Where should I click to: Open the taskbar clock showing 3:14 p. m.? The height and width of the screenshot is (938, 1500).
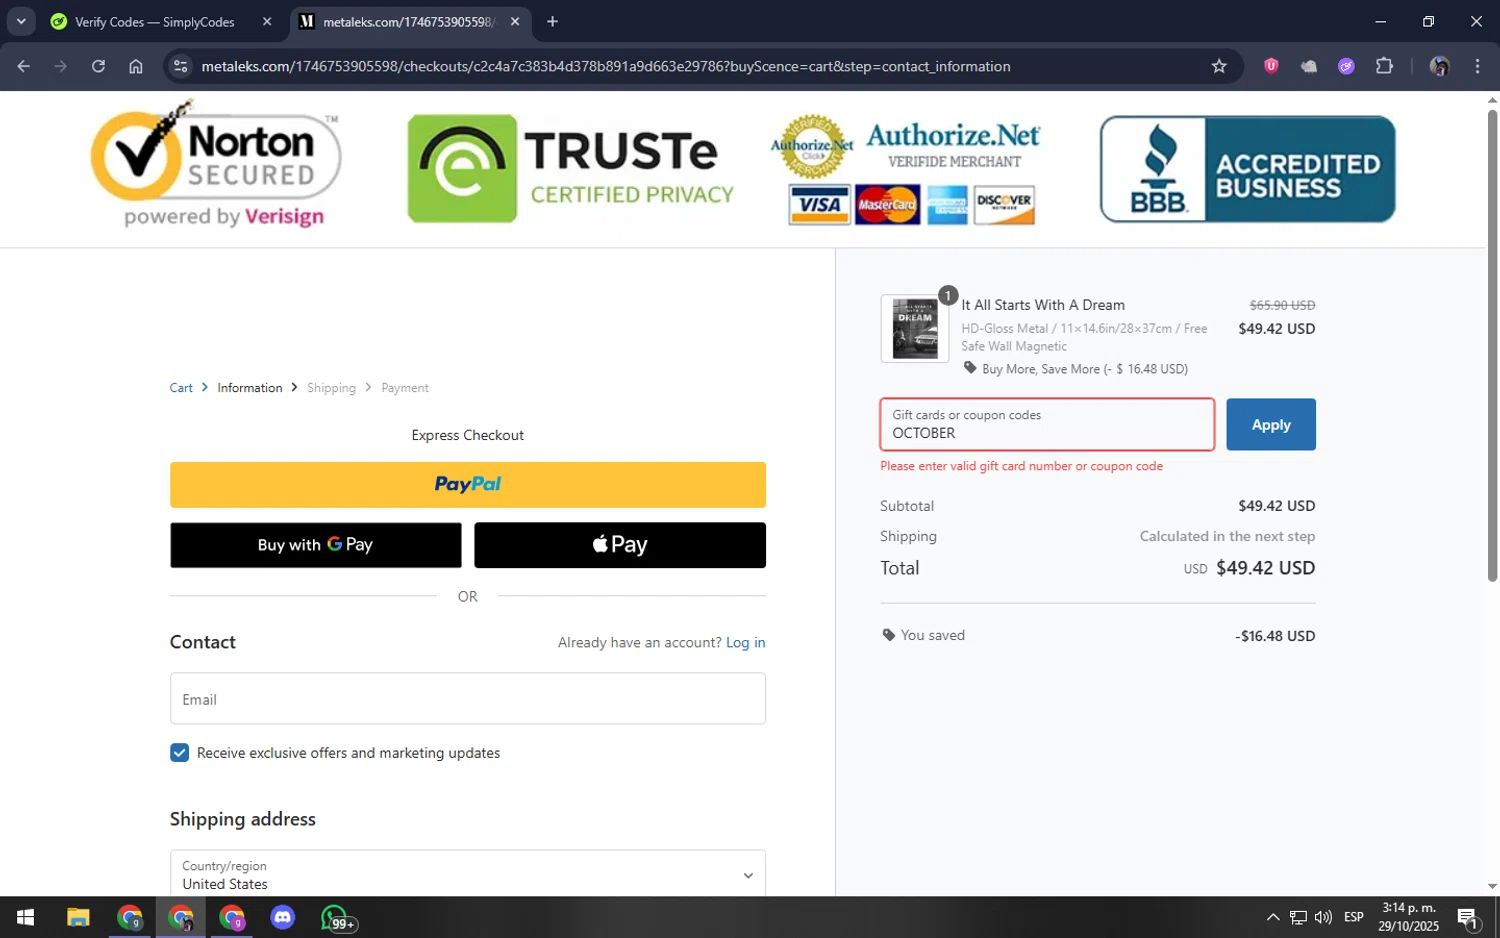[1408, 917]
